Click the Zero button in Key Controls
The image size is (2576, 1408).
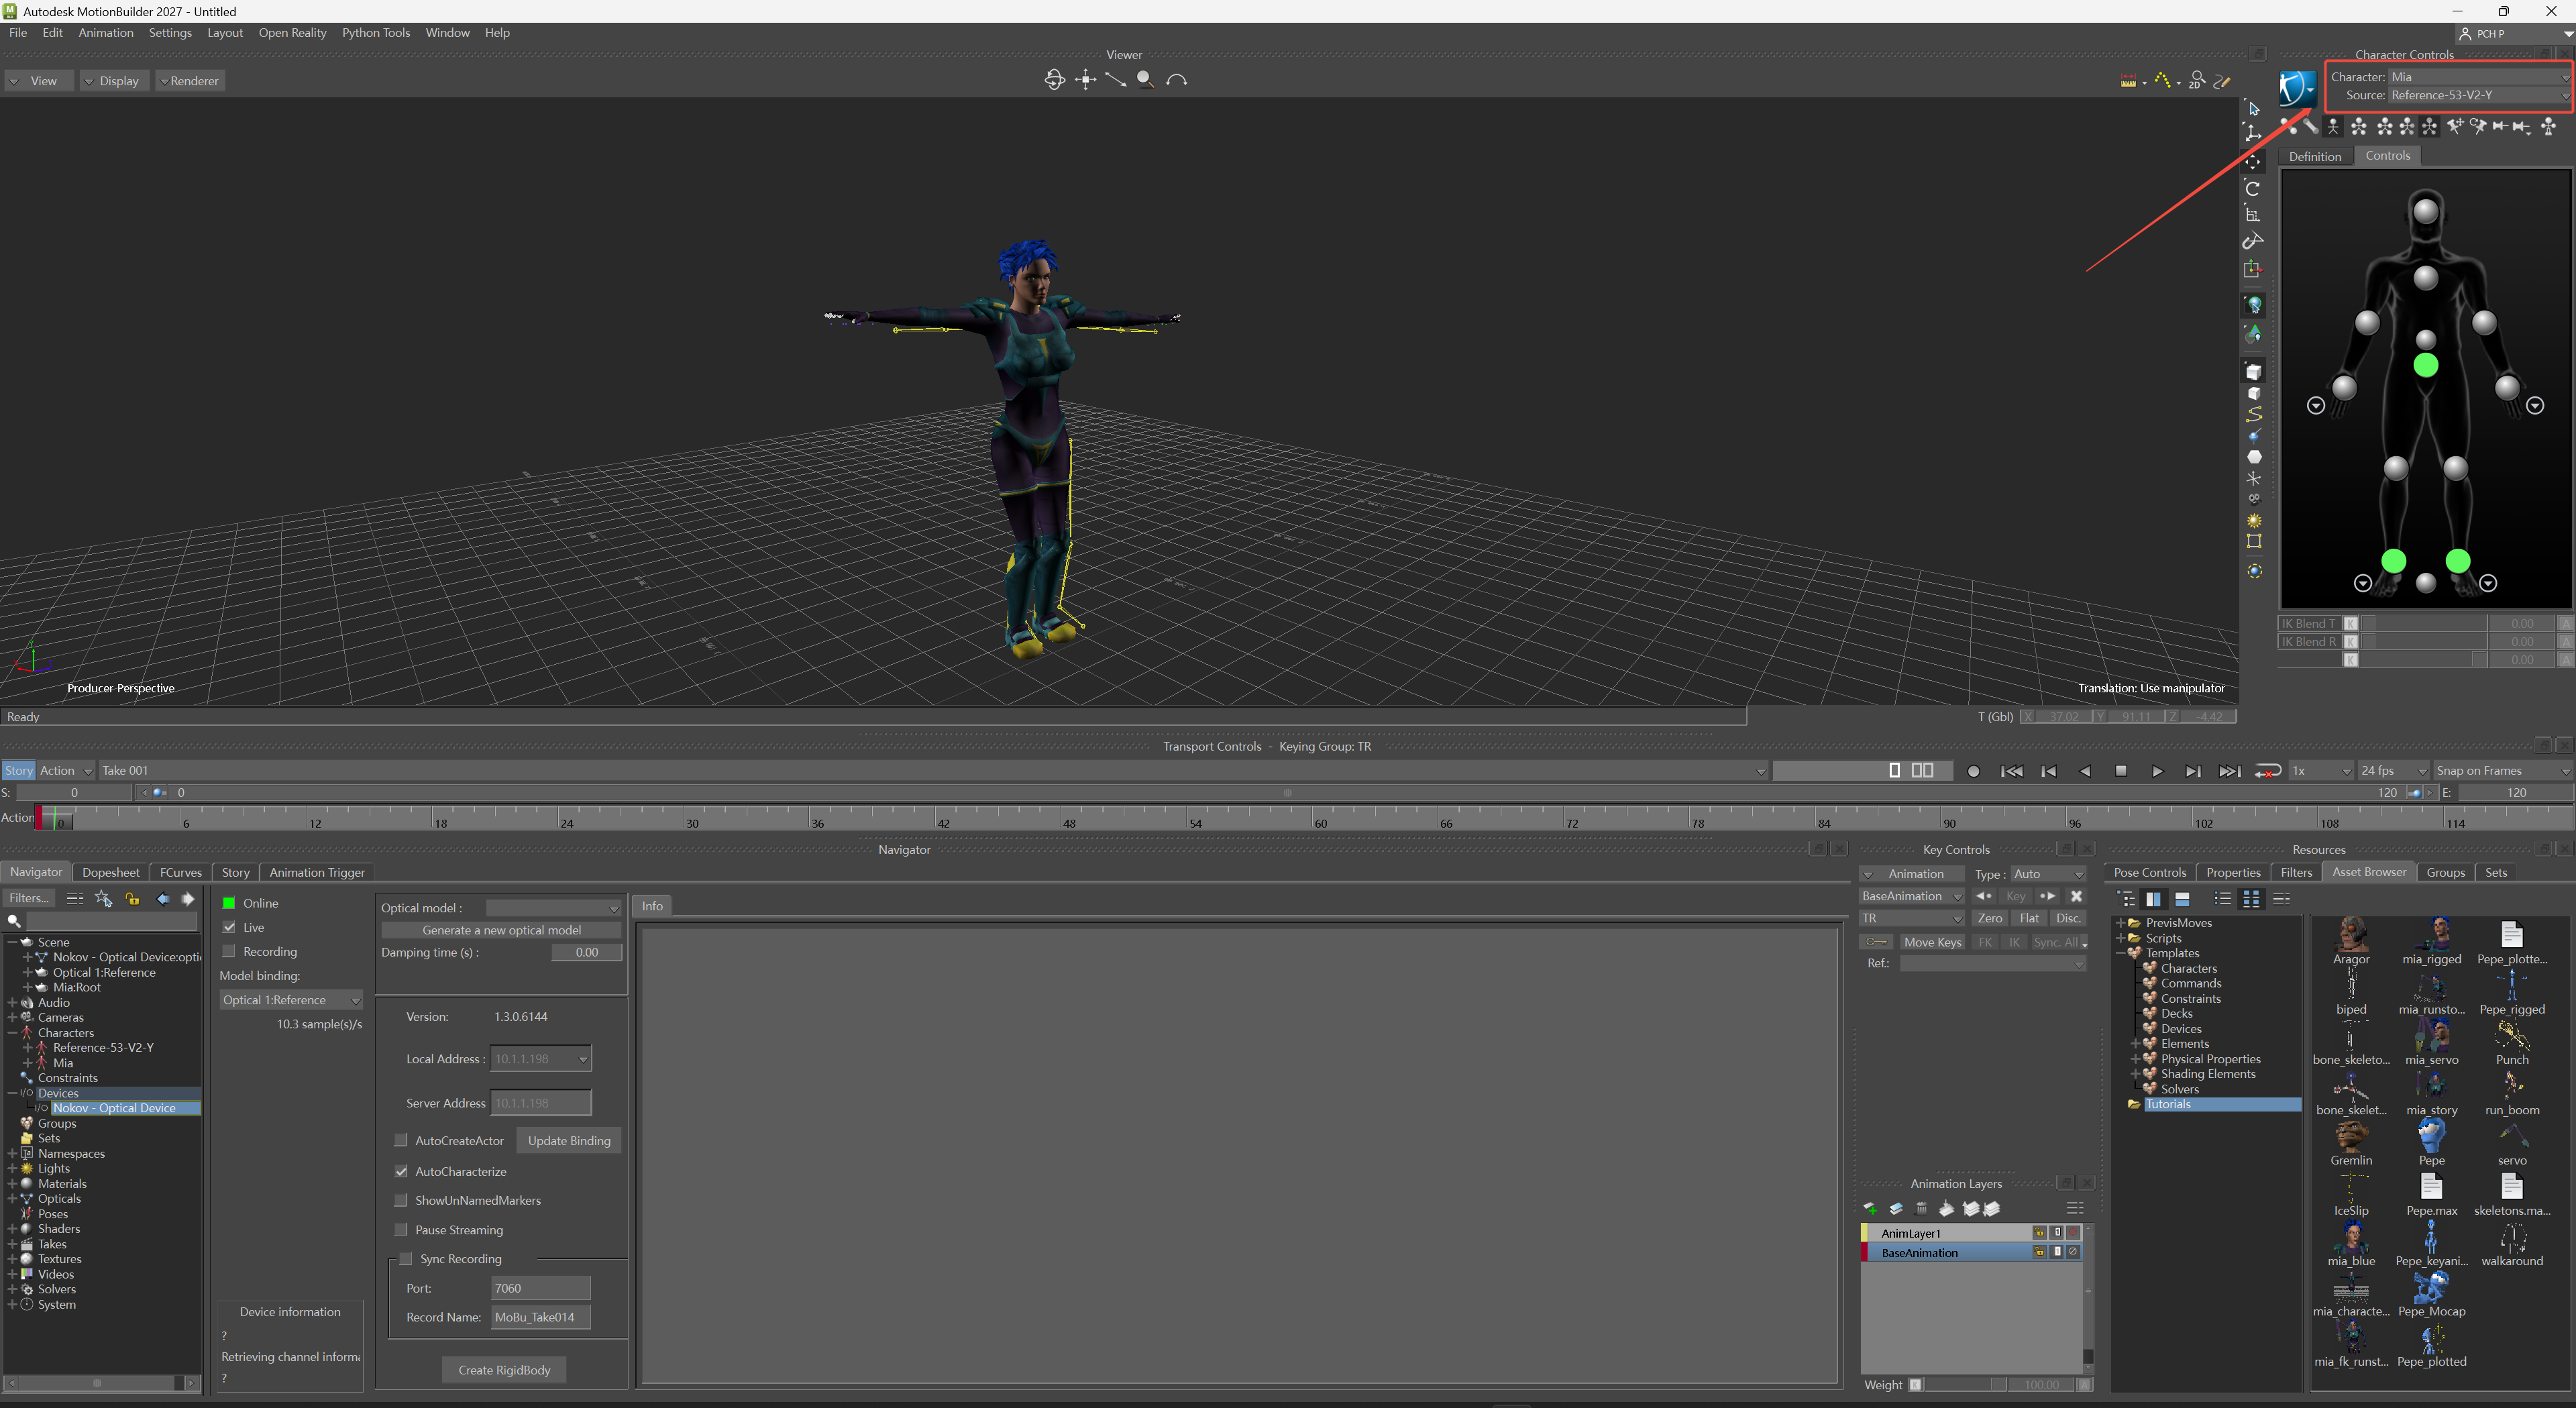tap(1990, 918)
